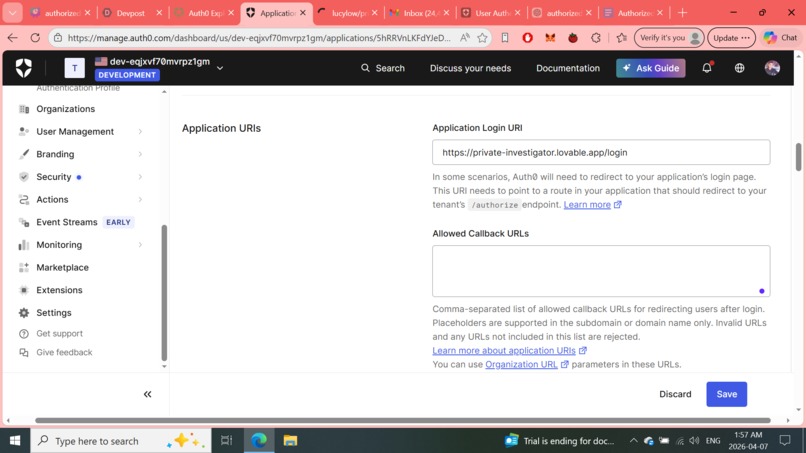806x453 pixels.
Task: Reload the page
Action: (x=35, y=38)
